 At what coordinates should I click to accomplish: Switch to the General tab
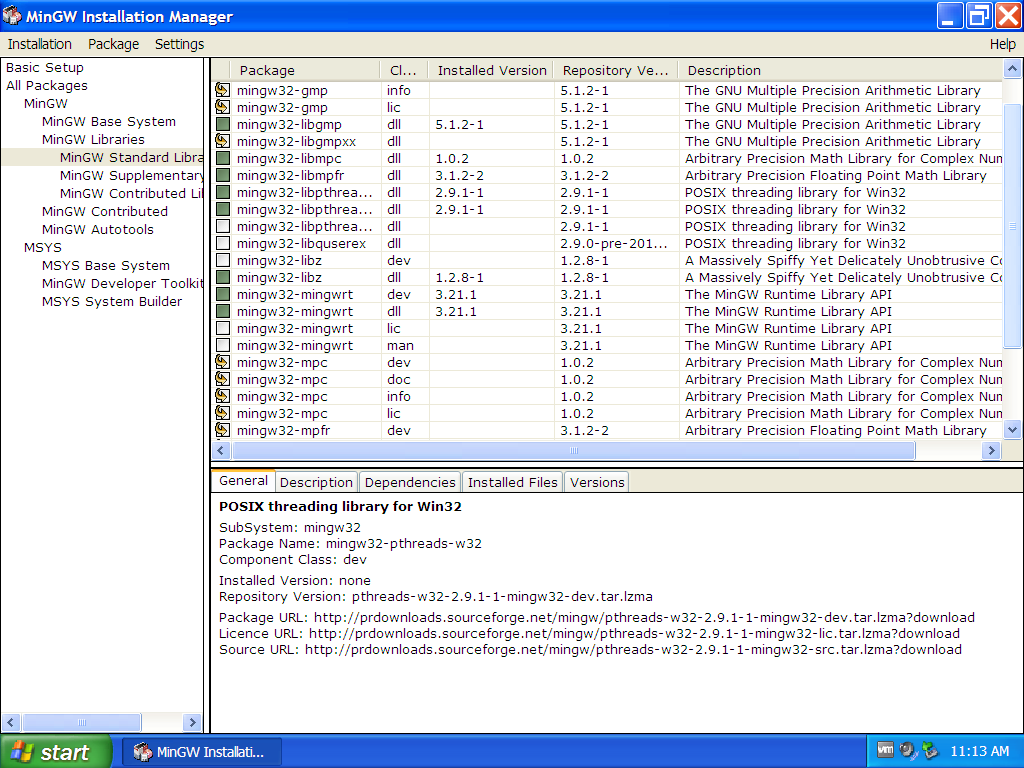(244, 481)
